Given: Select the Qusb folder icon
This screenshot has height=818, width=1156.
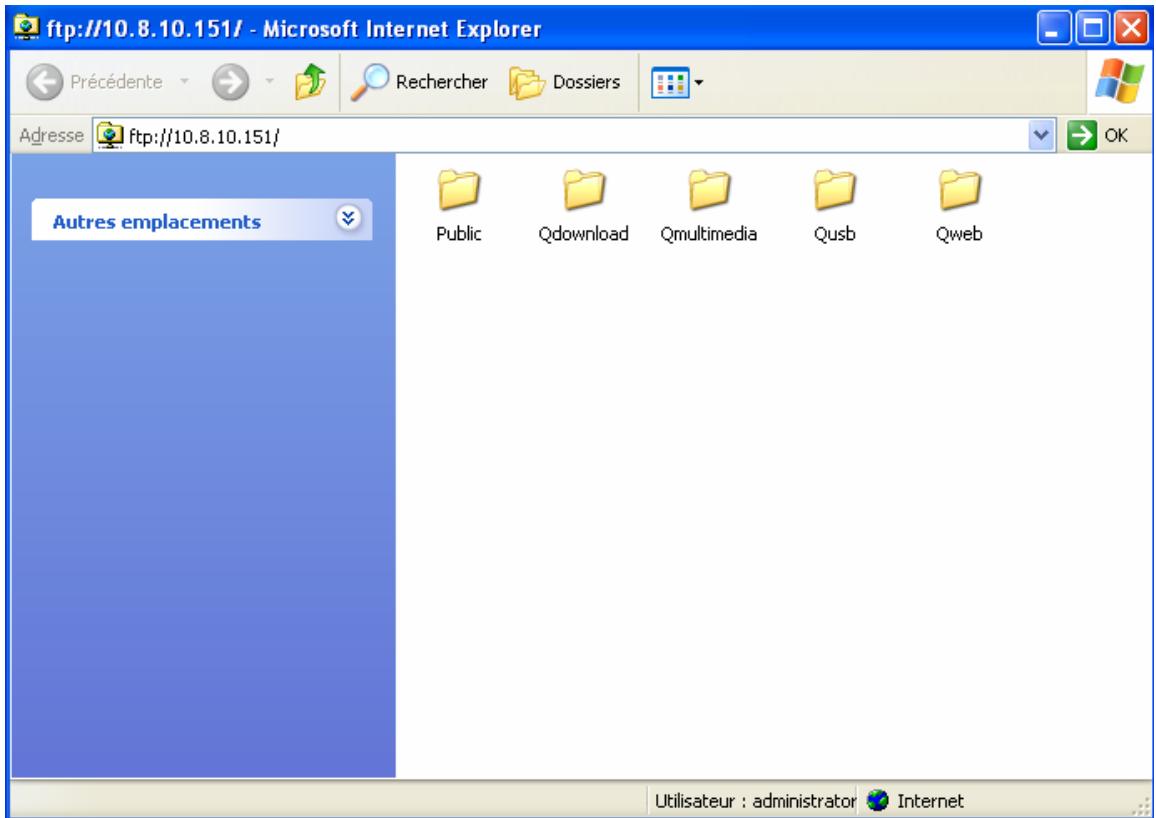Looking at the screenshot, I should 834,189.
